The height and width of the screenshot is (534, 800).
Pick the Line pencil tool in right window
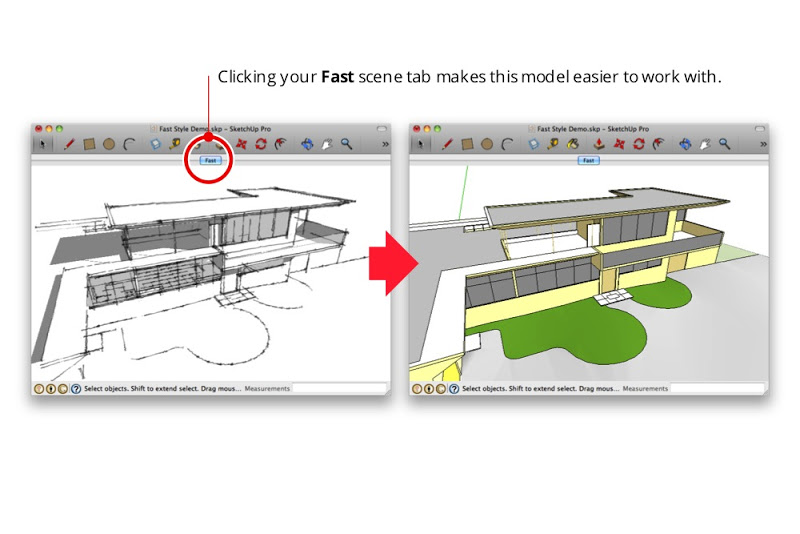[447, 144]
